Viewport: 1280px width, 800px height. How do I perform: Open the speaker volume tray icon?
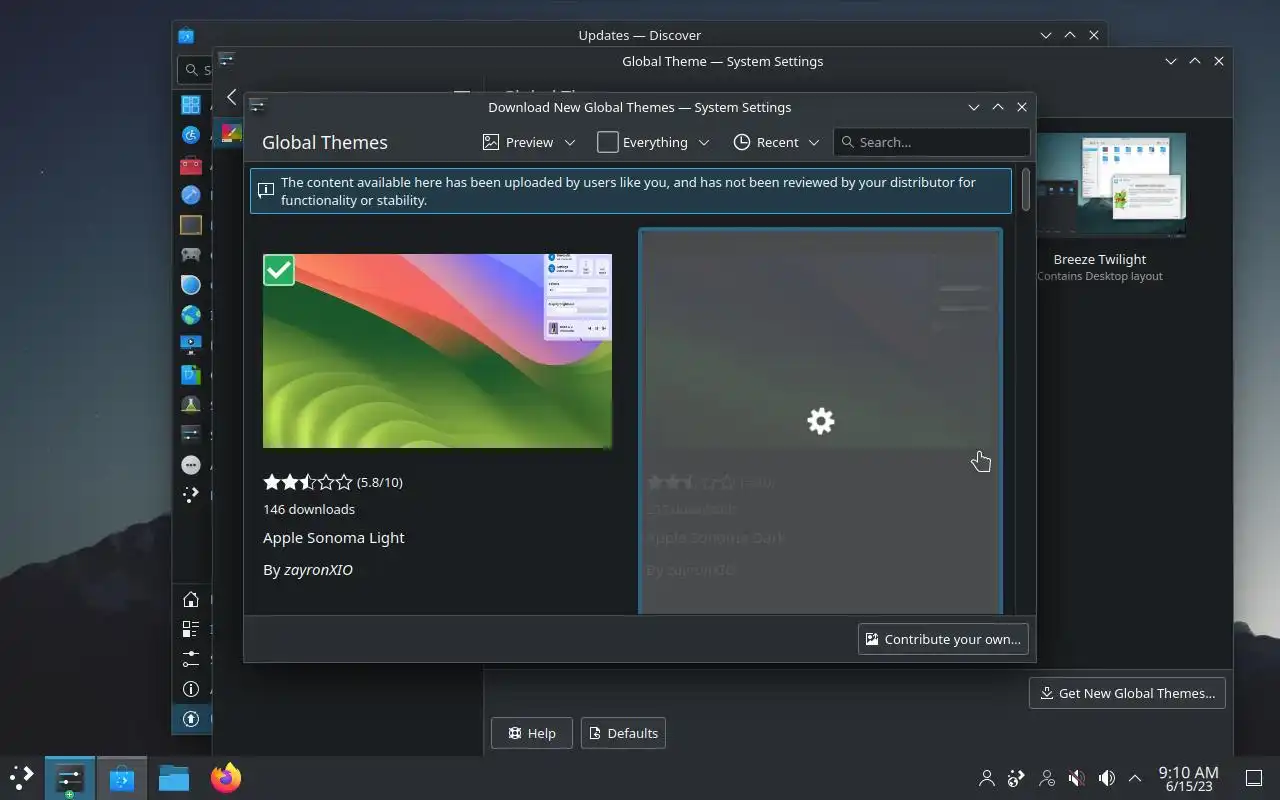[1107, 778]
